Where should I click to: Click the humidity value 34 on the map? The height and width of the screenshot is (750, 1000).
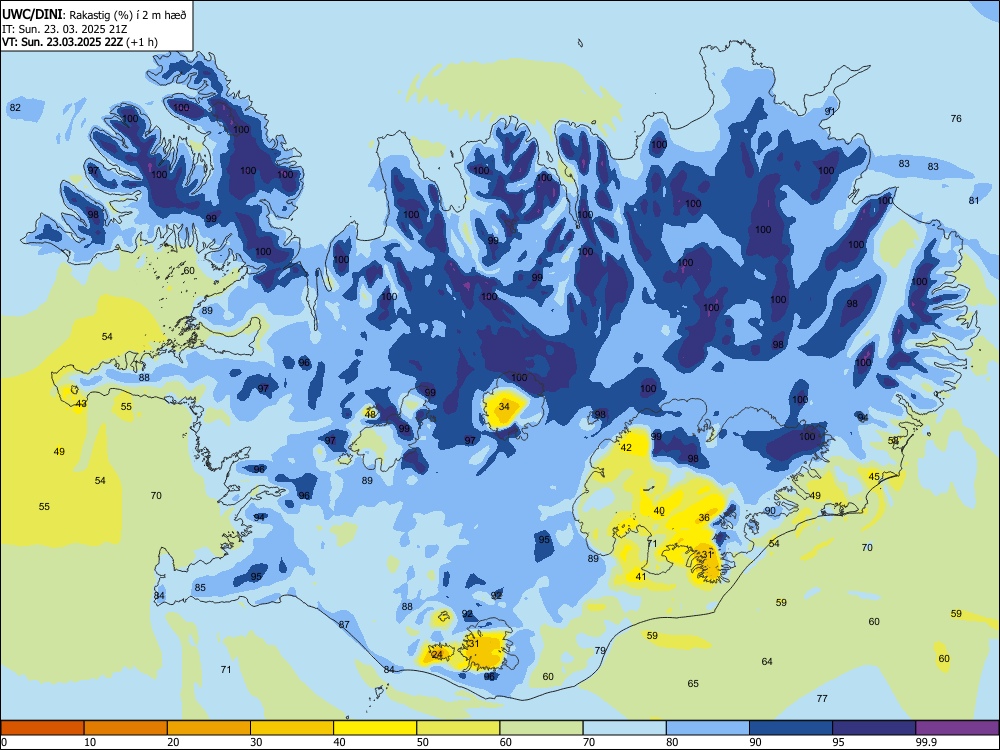point(504,406)
